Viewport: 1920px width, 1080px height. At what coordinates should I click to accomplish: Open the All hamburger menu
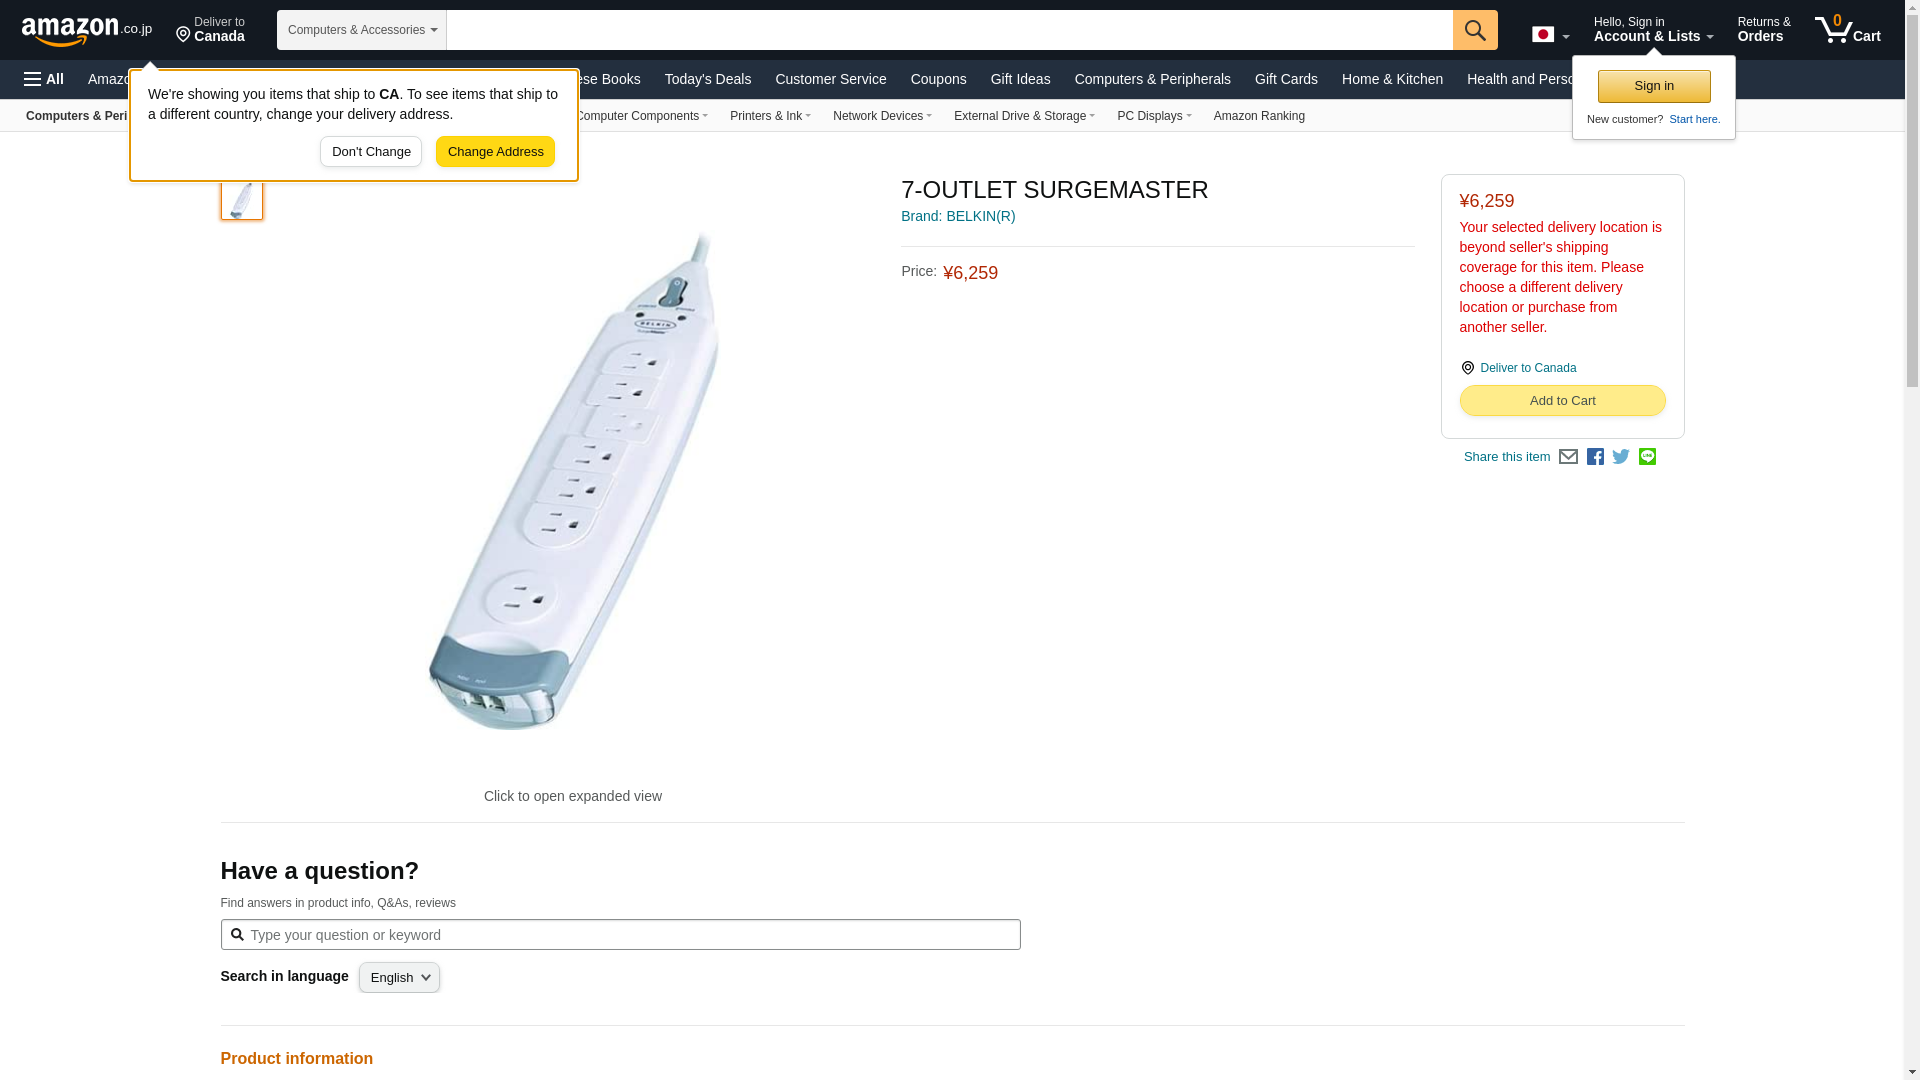44,79
